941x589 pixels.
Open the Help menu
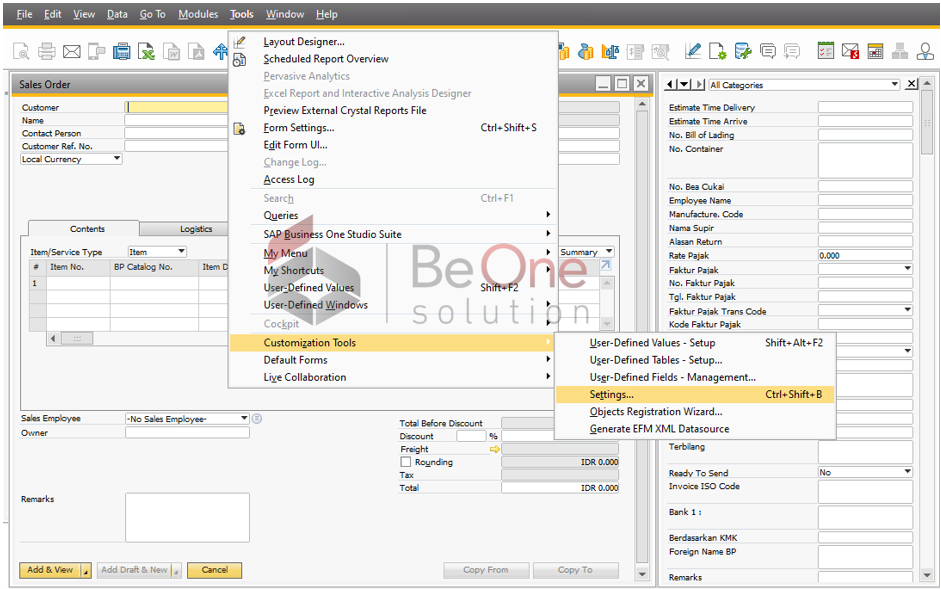(x=326, y=14)
